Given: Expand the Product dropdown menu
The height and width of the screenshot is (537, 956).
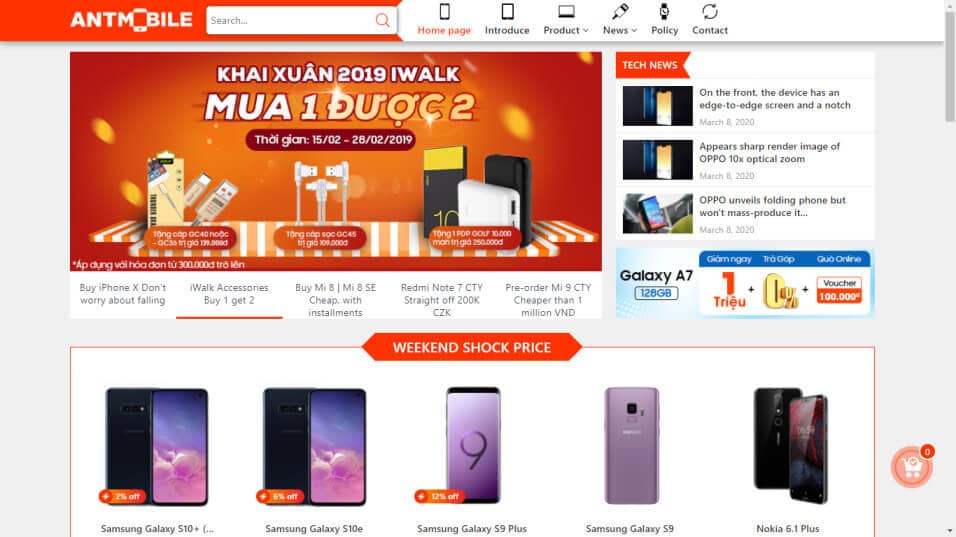Looking at the screenshot, I should 566,30.
